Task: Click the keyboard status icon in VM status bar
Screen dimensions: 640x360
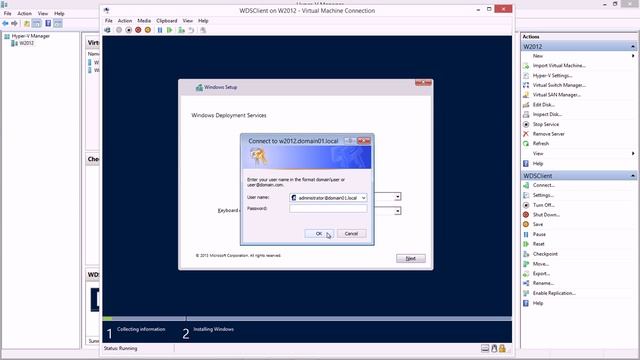Action: pos(485,348)
